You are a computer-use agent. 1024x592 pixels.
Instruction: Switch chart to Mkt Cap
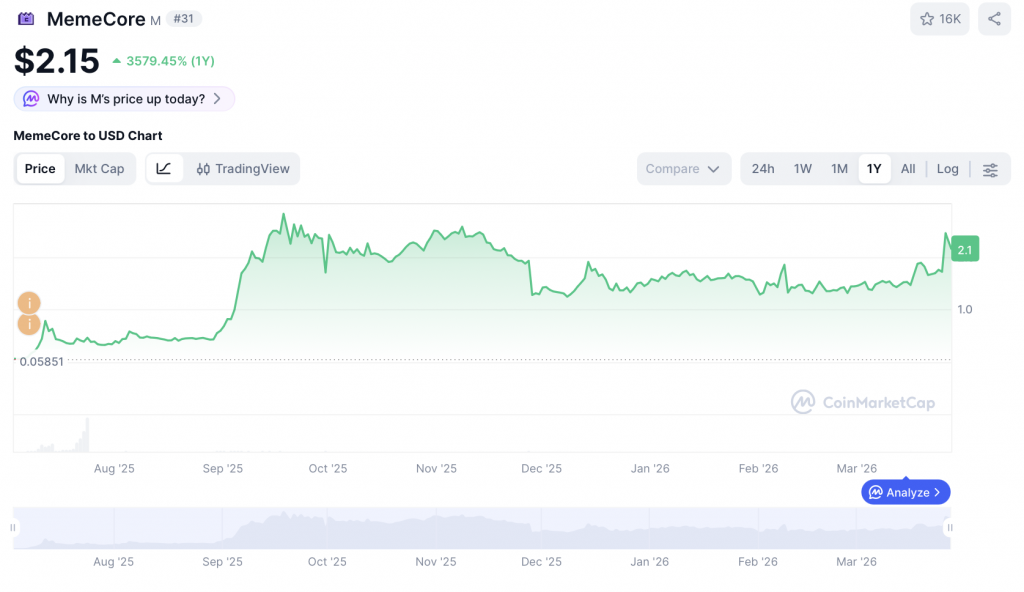point(99,169)
